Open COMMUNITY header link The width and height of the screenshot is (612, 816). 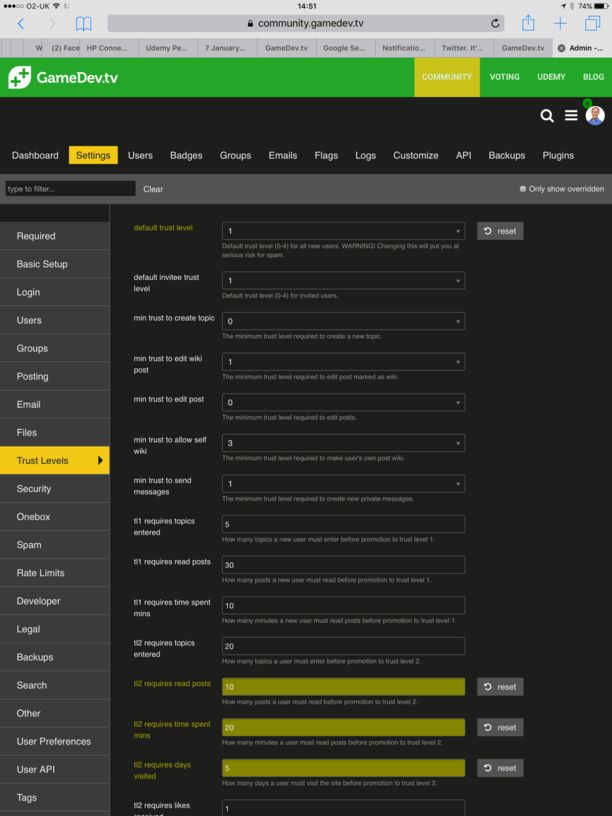(447, 77)
